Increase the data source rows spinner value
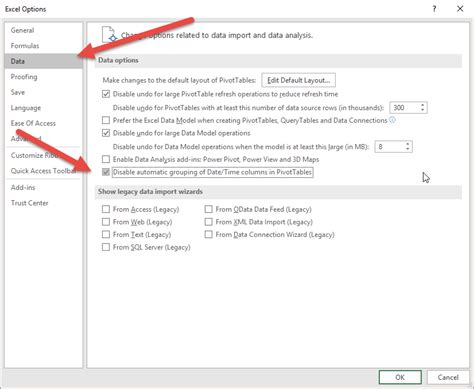 [x=422, y=105]
